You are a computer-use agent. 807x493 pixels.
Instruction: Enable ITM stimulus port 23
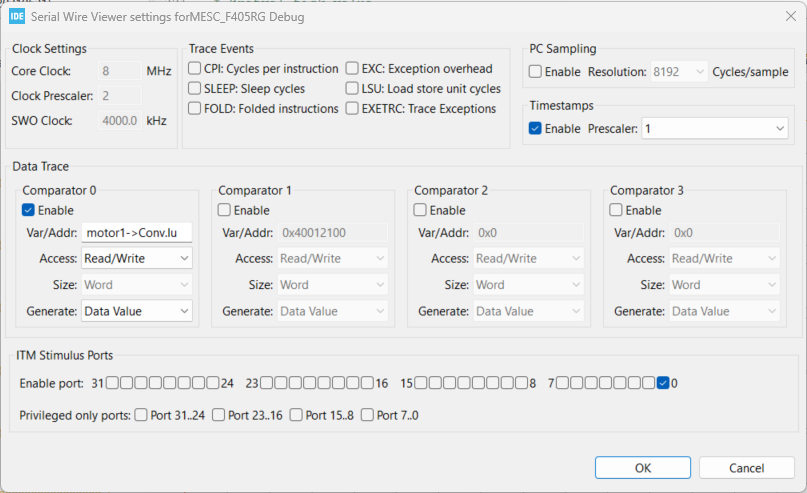pyautogui.click(x=267, y=382)
